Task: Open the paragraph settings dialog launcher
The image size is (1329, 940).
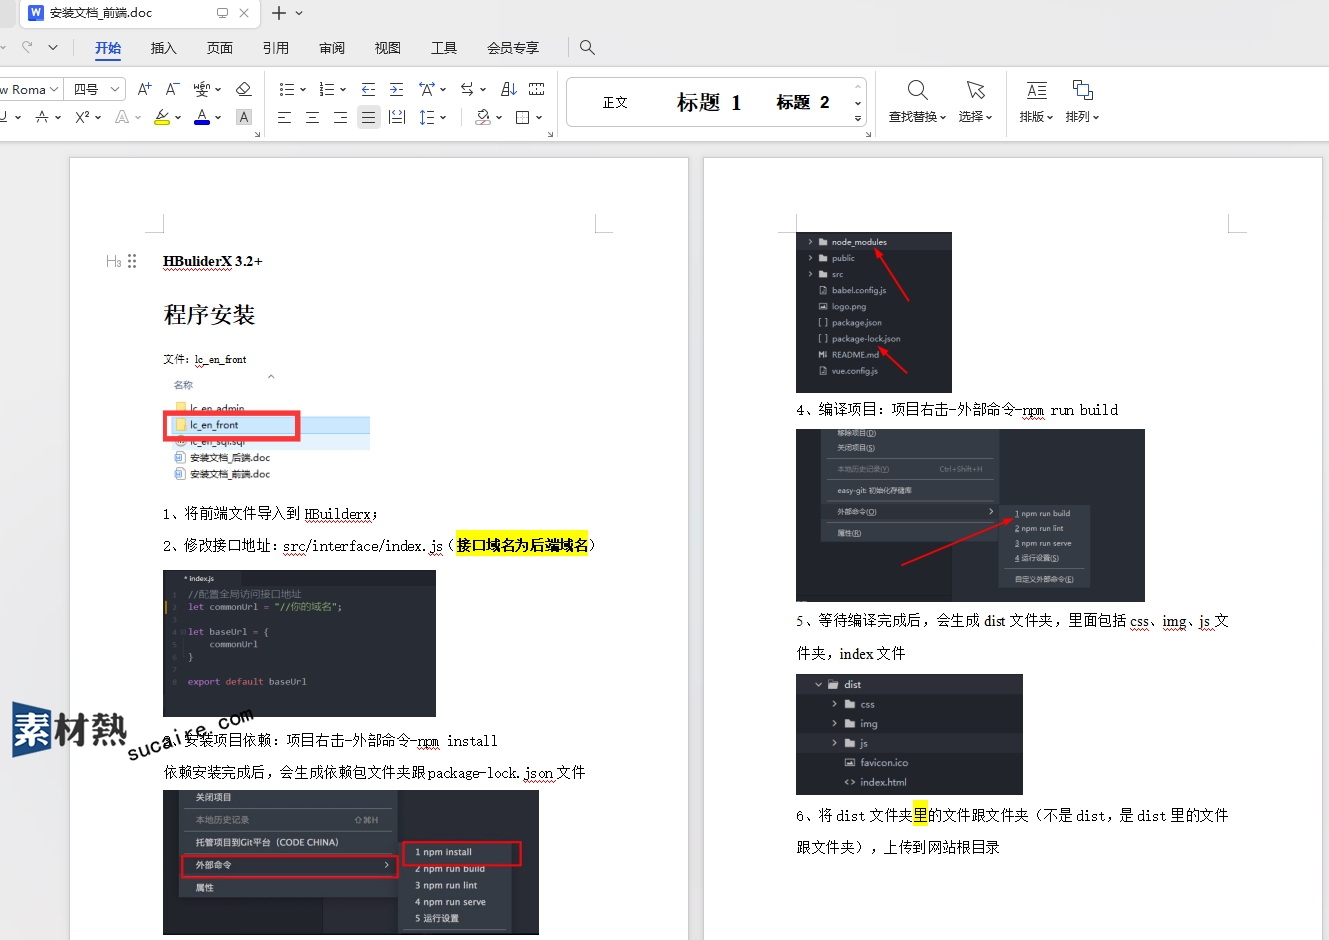Action: click(x=550, y=133)
